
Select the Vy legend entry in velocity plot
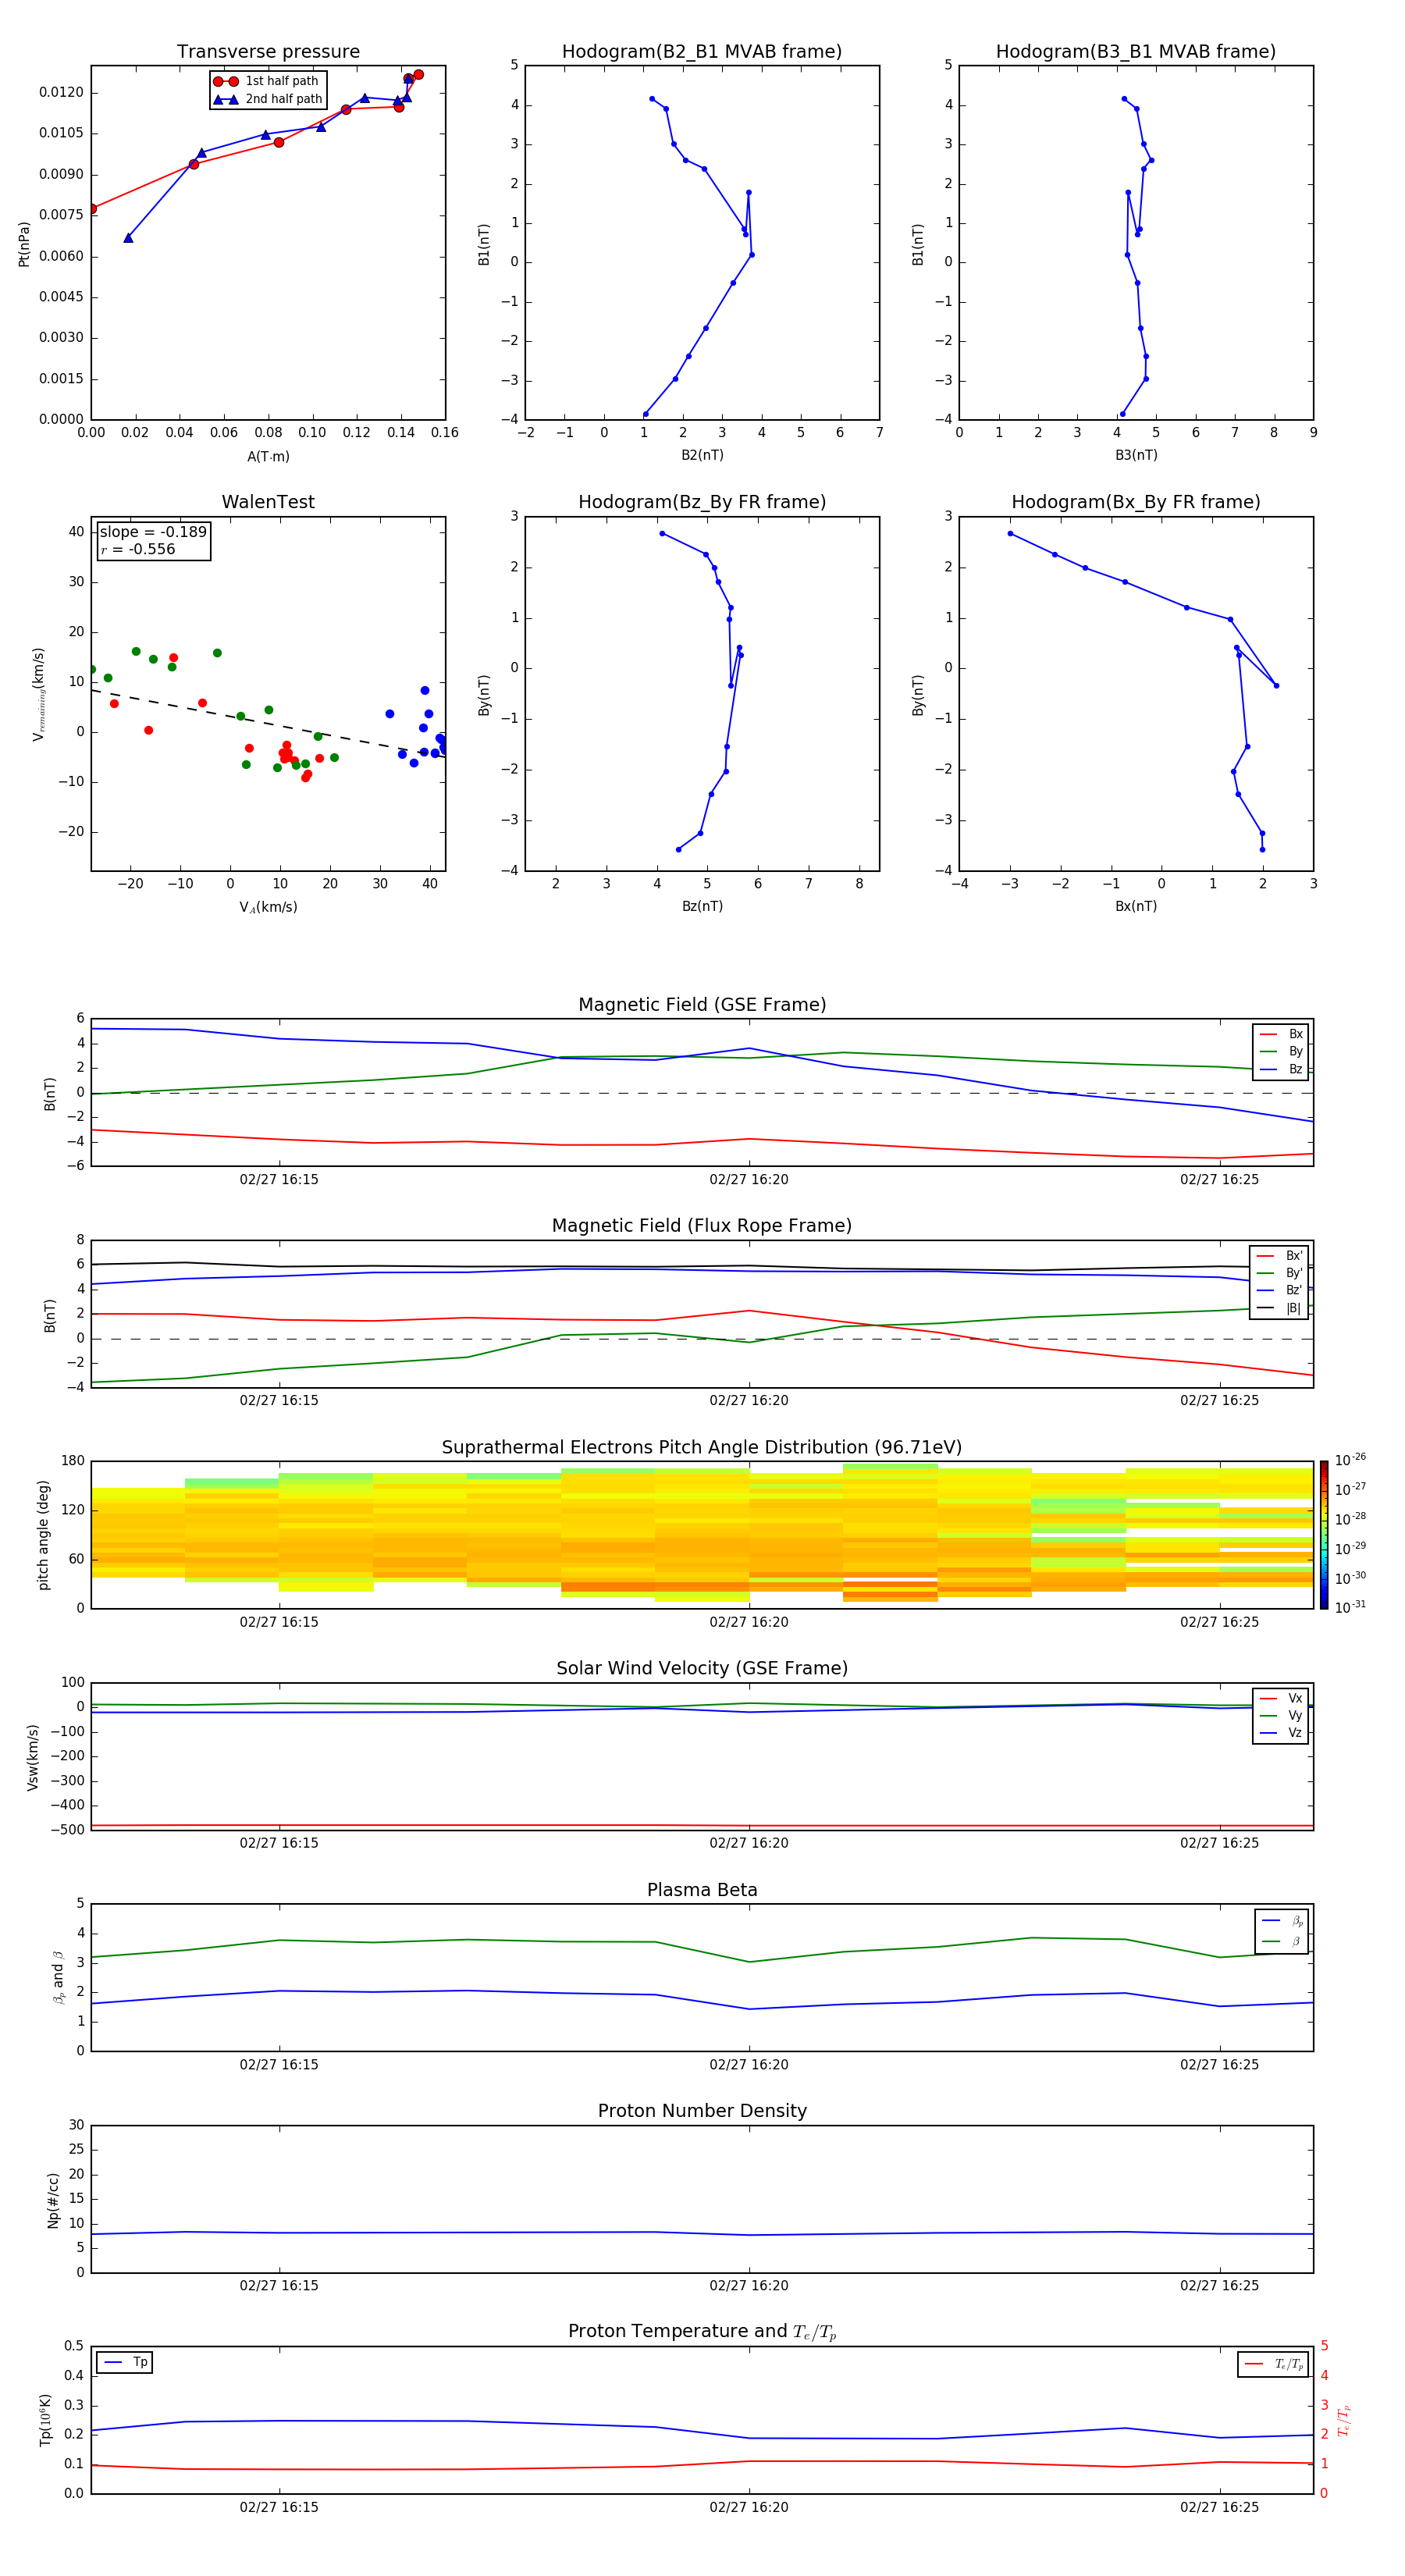(1281, 1715)
